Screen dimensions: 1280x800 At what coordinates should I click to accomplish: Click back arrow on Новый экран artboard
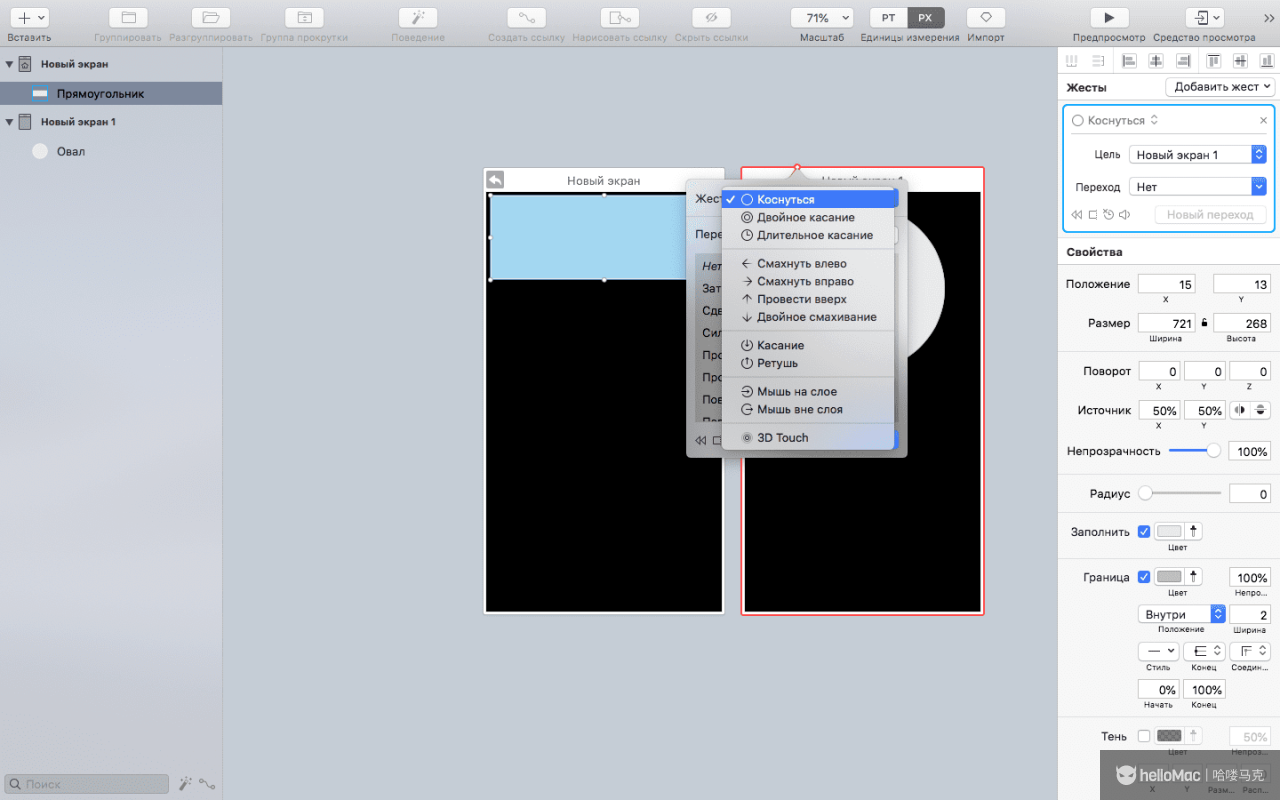[x=495, y=180]
